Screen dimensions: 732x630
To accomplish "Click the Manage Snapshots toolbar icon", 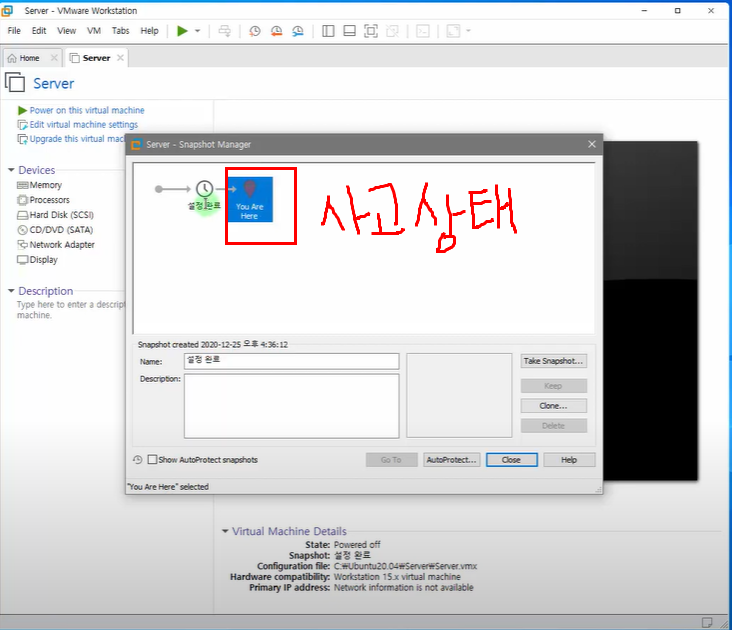I will [x=297, y=31].
